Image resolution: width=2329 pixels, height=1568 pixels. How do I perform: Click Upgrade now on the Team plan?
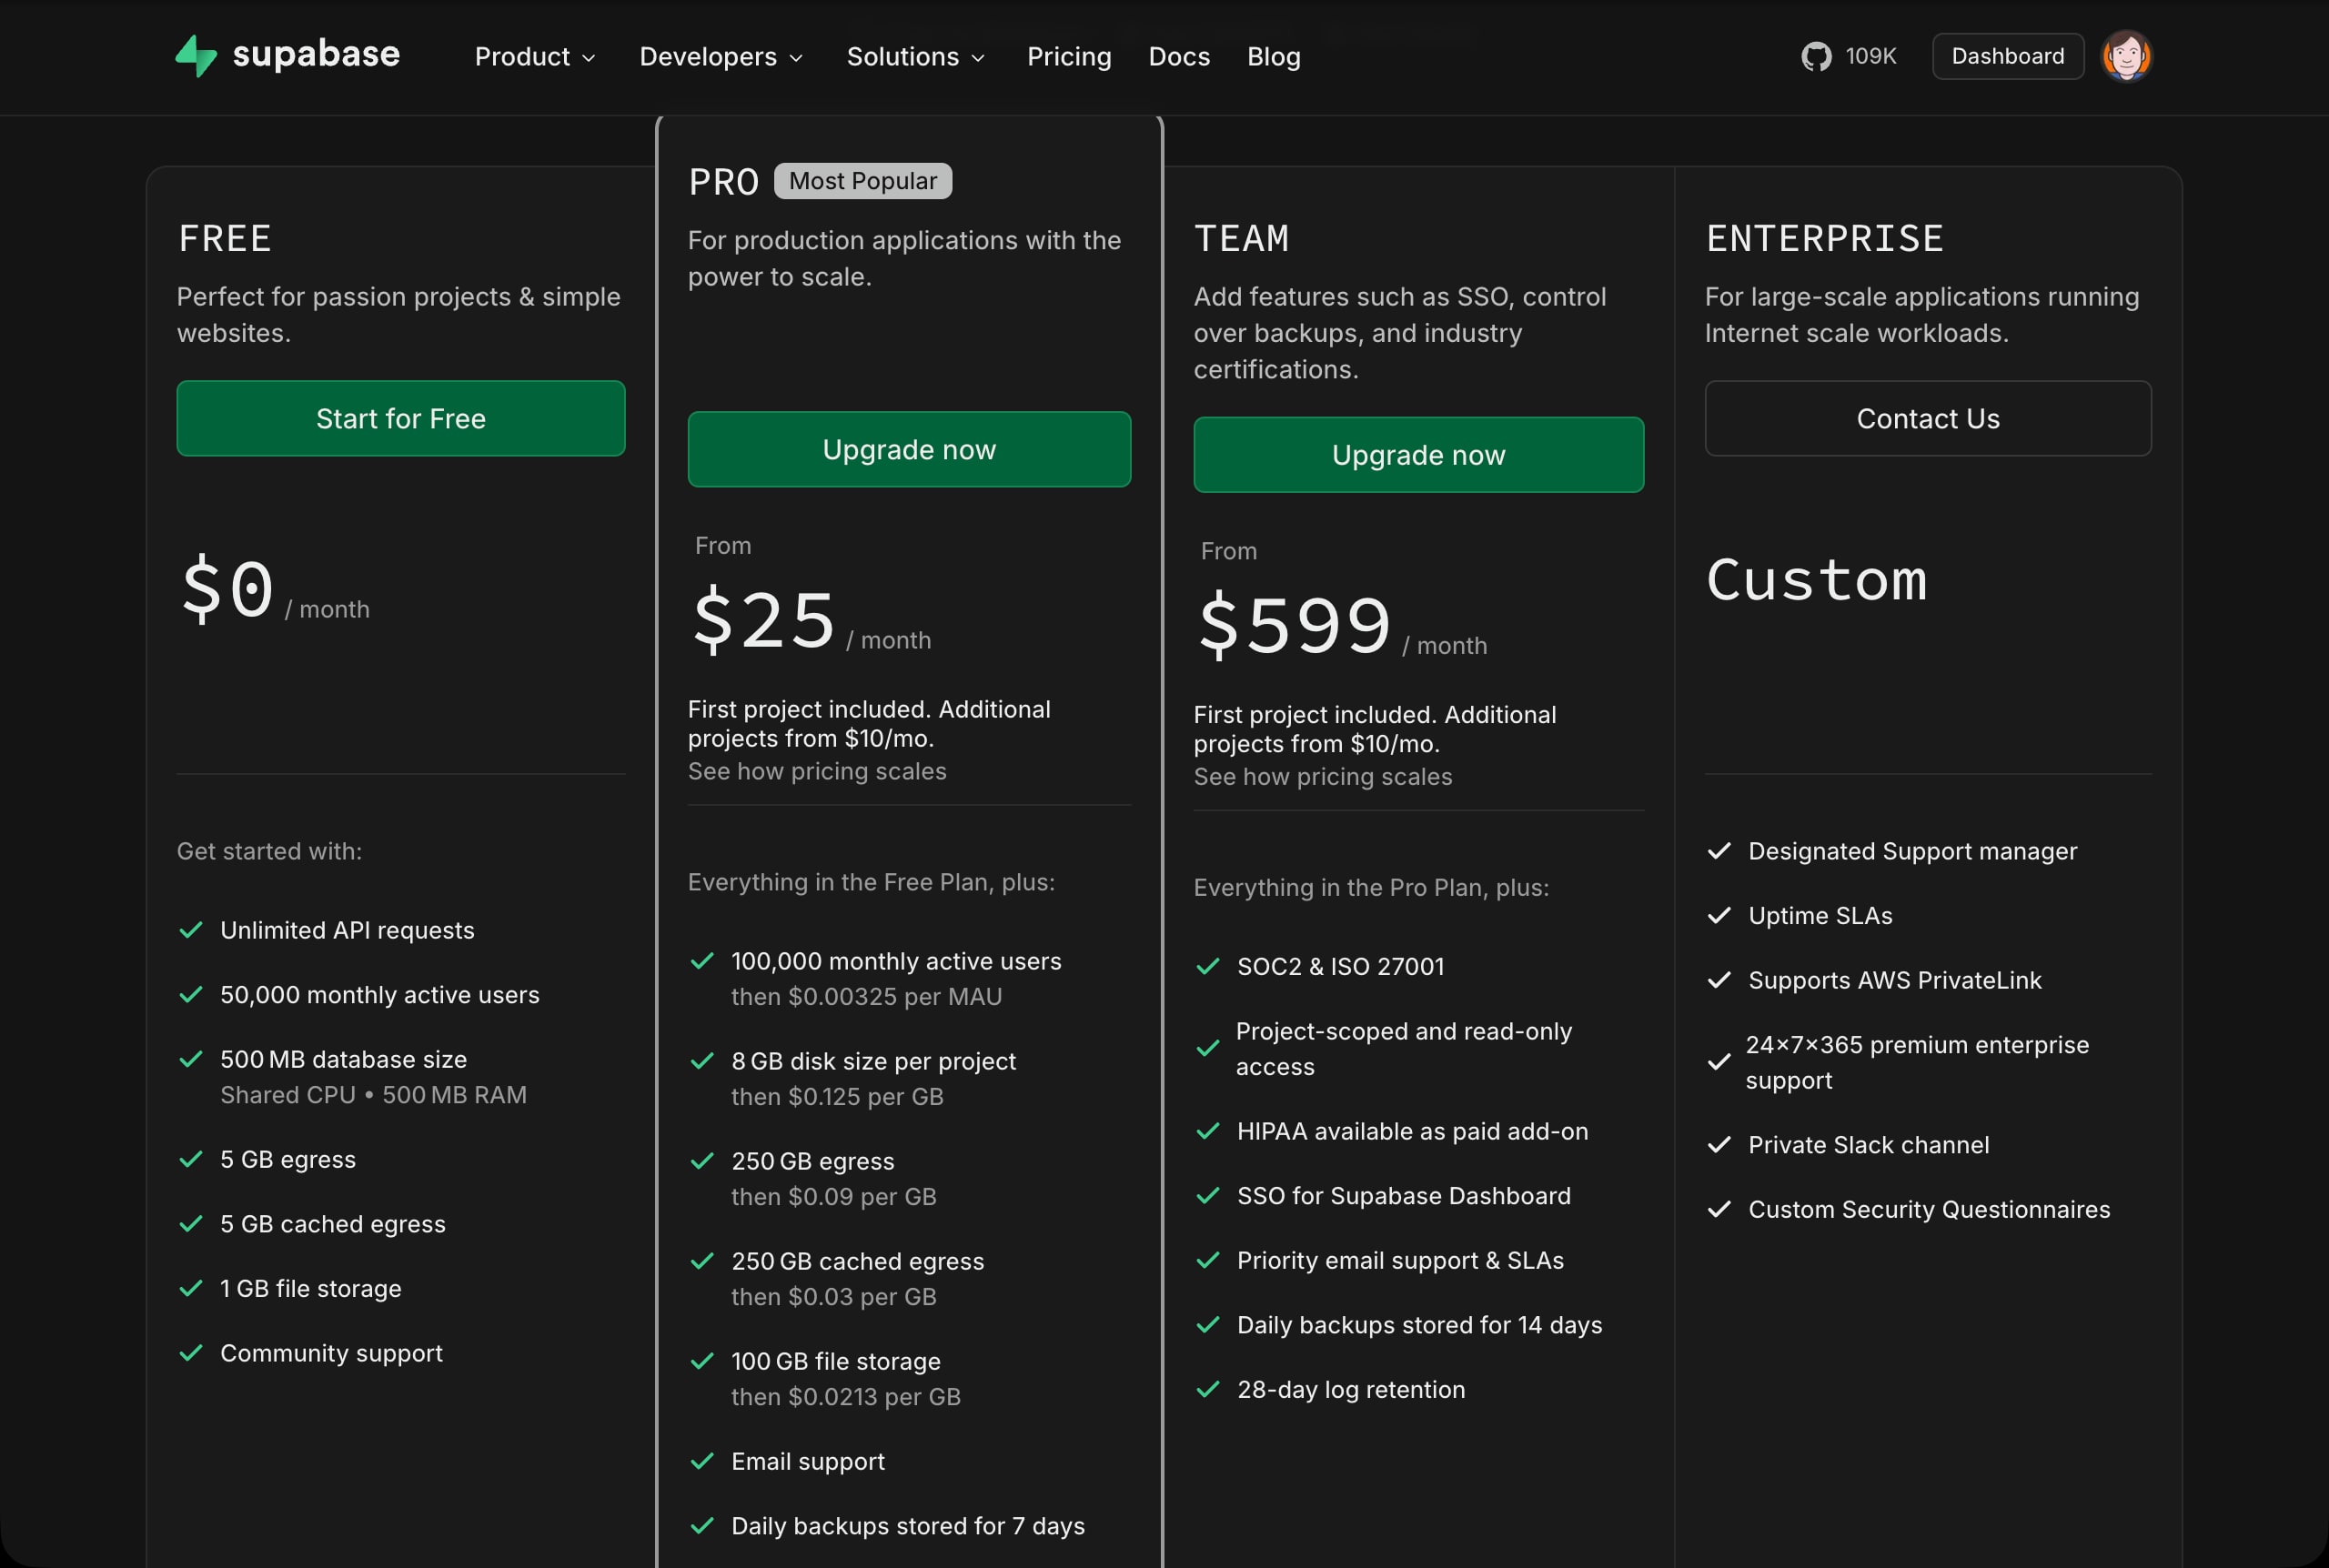point(1418,455)
